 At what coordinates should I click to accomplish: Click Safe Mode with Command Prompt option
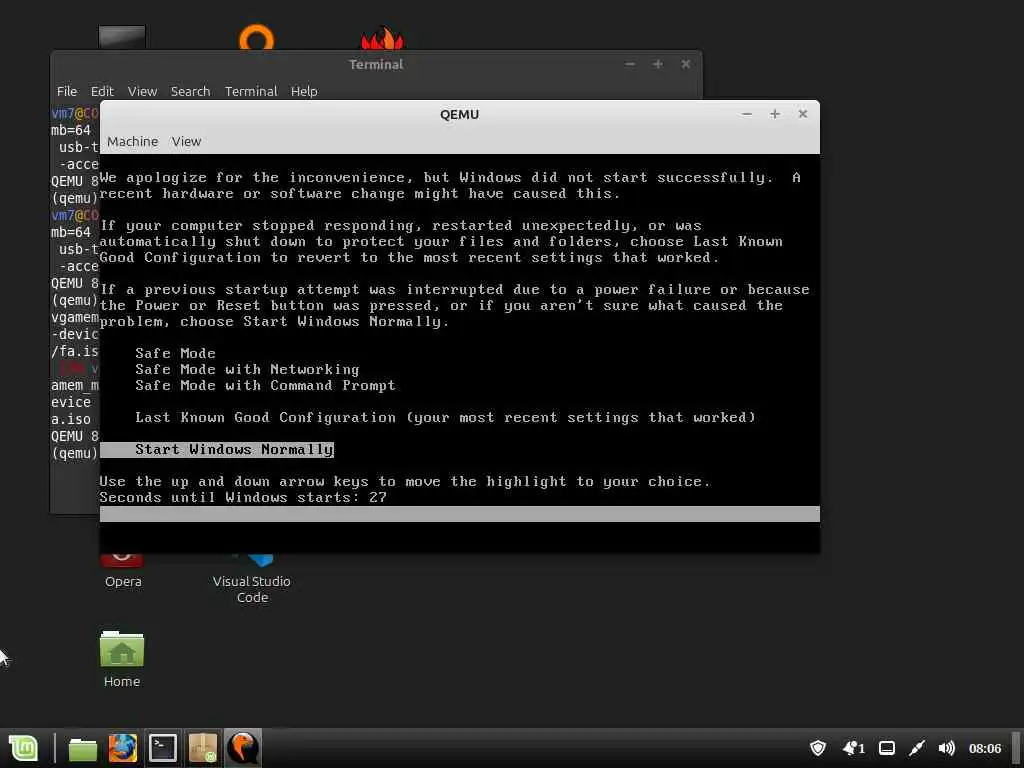(x=265, y=385)
